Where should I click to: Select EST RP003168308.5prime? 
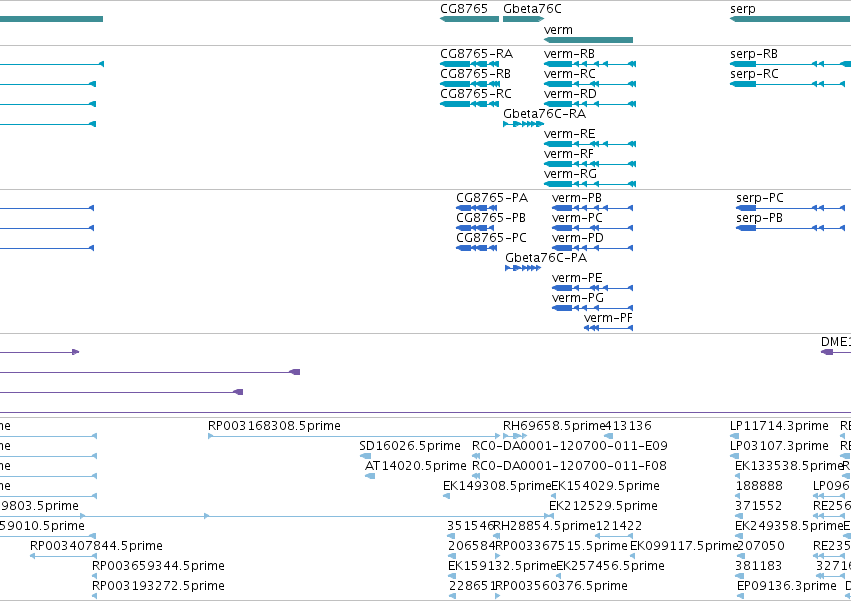(x=354, y=436)
